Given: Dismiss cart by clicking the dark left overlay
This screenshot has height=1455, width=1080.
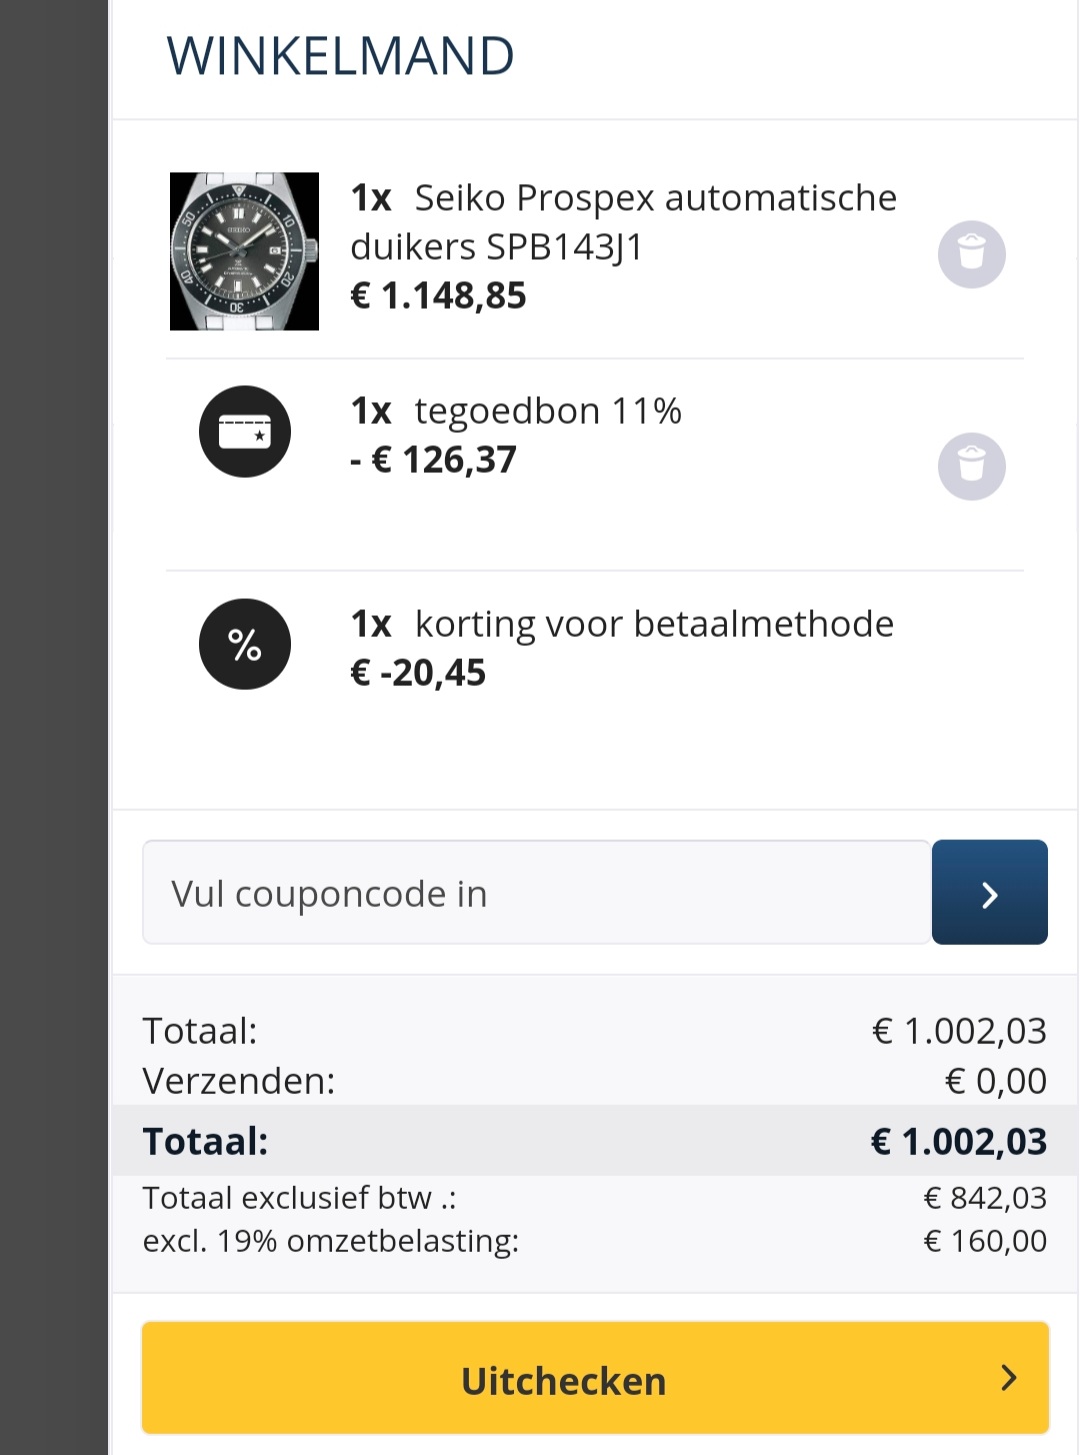Looking at the screenshot, I should (x=53, y=700).
